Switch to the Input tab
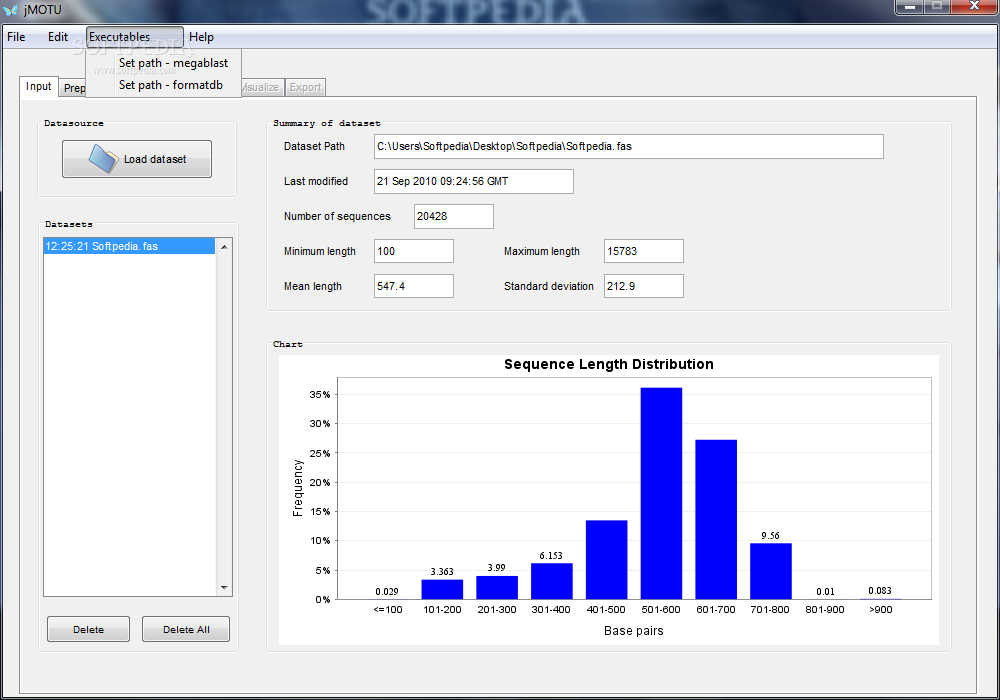Screen dimensions: 1000x700 pyautogui.click(x=38, y=87)
